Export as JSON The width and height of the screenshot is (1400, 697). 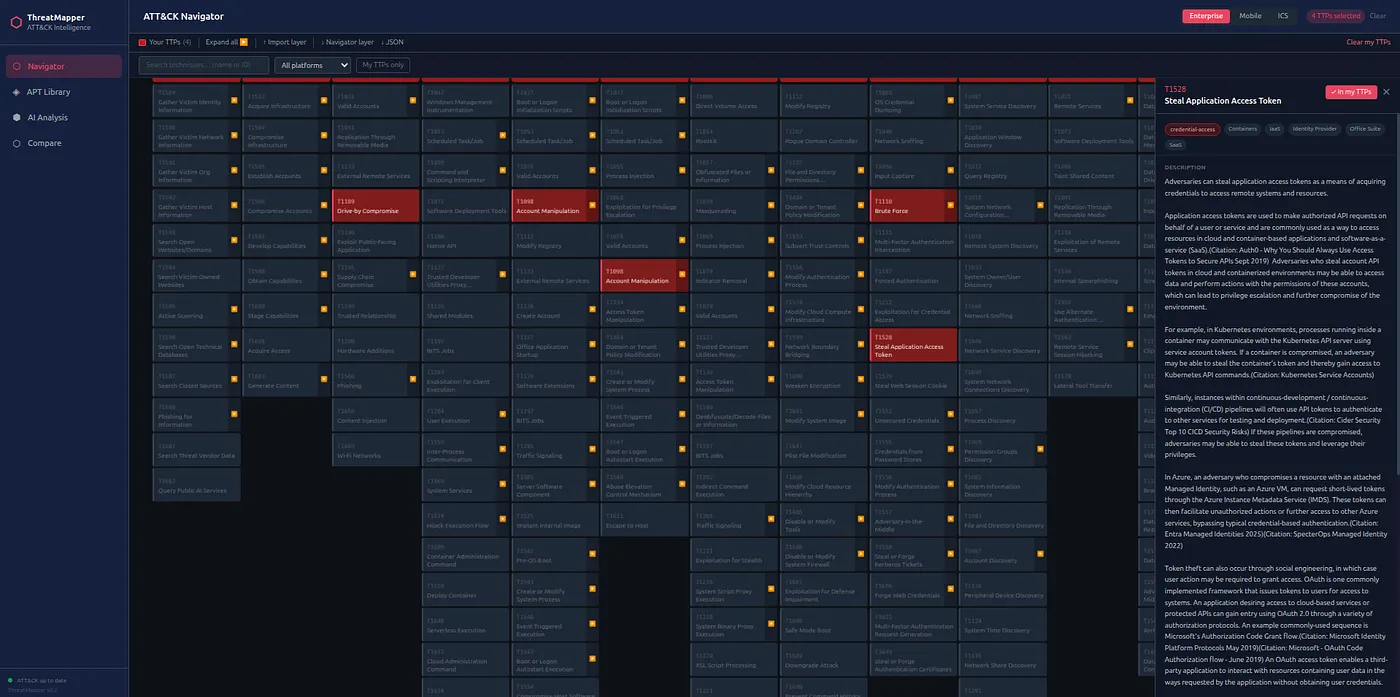pyautogui.click(x=393, y=42)
